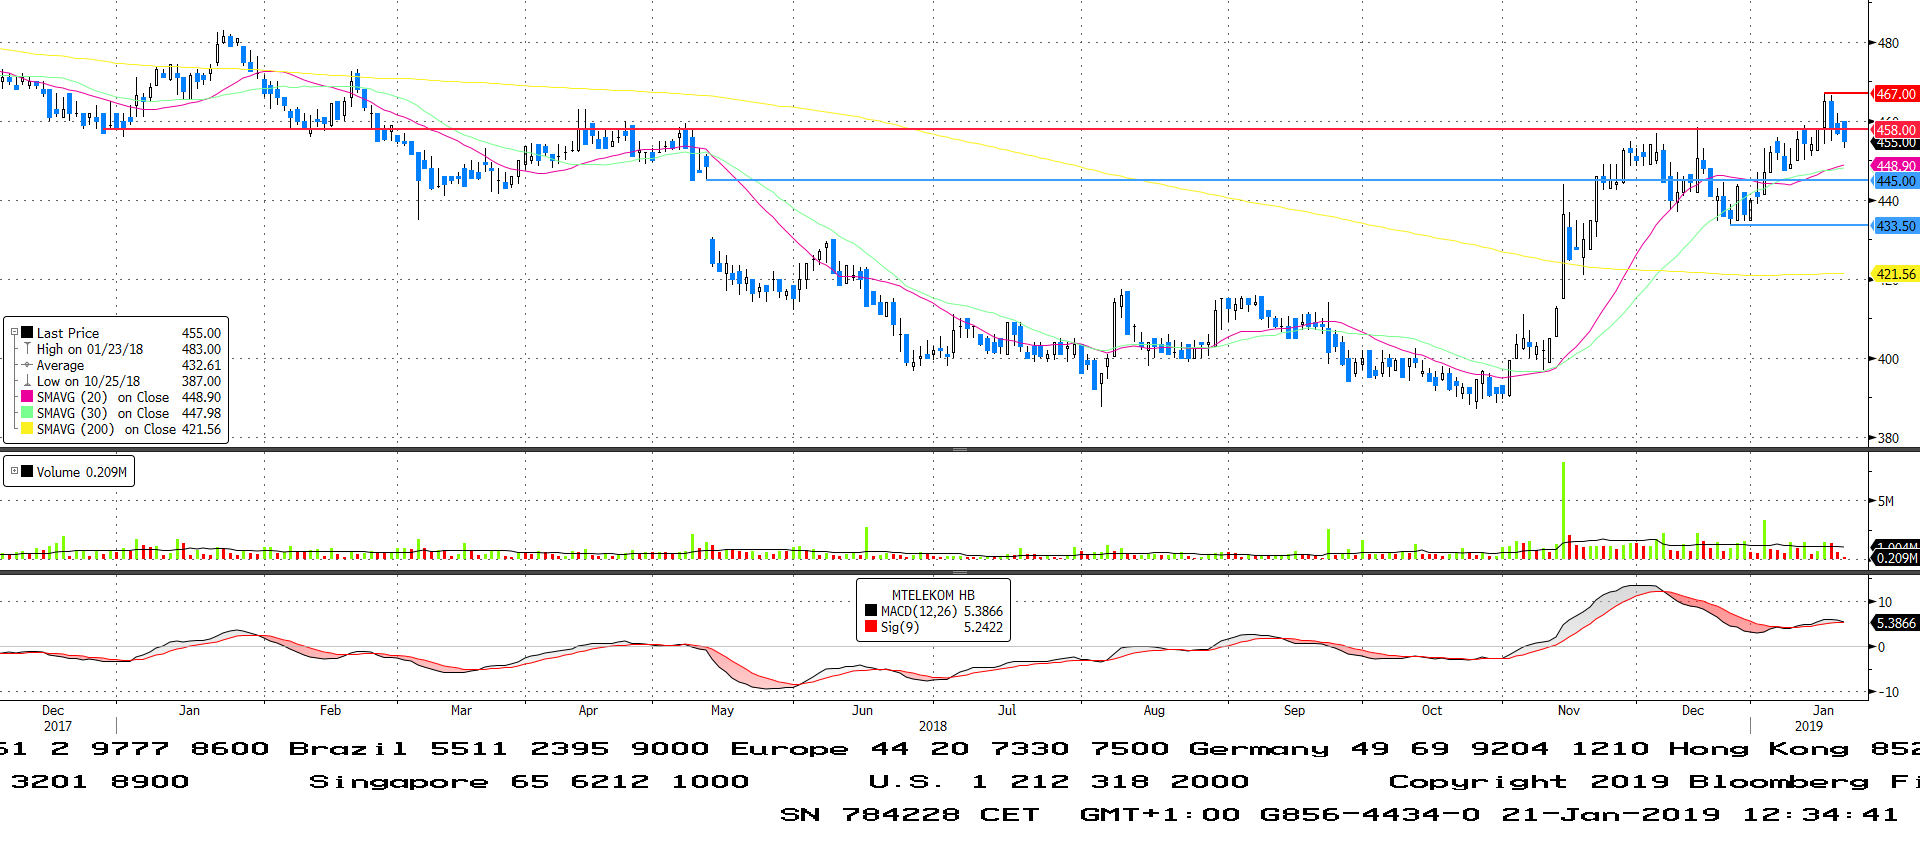
Task: Click the 448.90 magenta price label
Action: [1895, 165]
